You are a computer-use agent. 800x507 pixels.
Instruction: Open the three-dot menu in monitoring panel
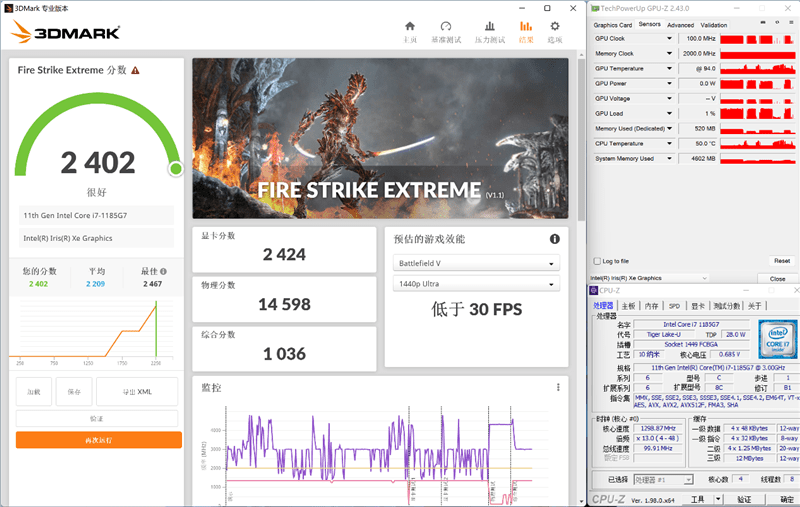[x=558, y=387]
